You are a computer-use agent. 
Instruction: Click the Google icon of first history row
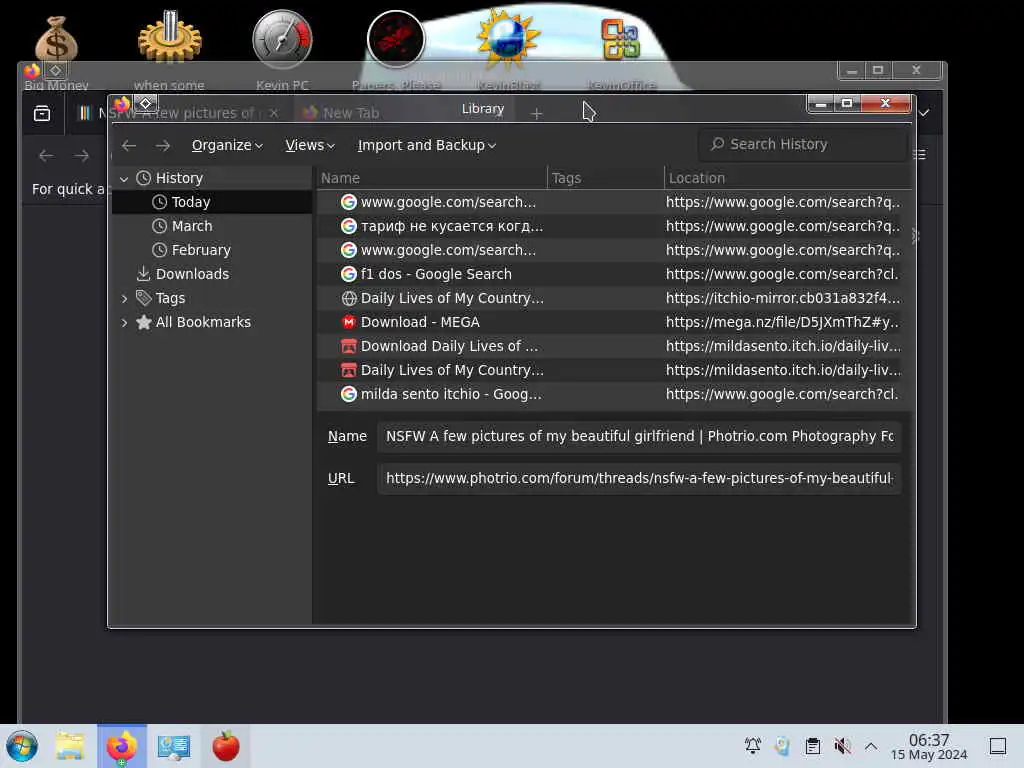(349, 202)
